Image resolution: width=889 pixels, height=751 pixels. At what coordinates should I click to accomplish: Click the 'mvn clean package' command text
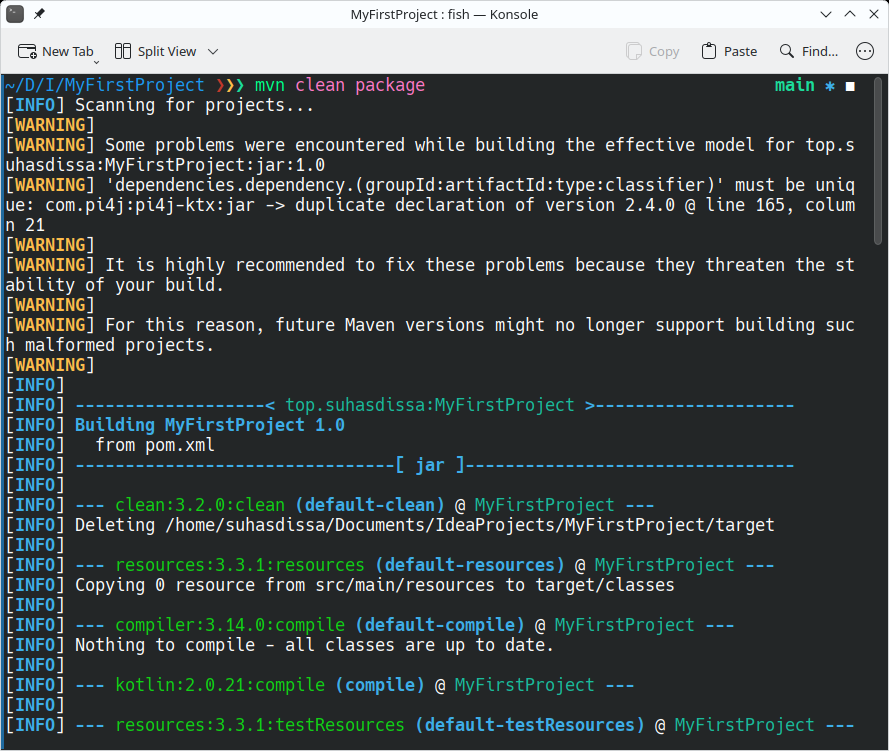[x=340, y=85]
